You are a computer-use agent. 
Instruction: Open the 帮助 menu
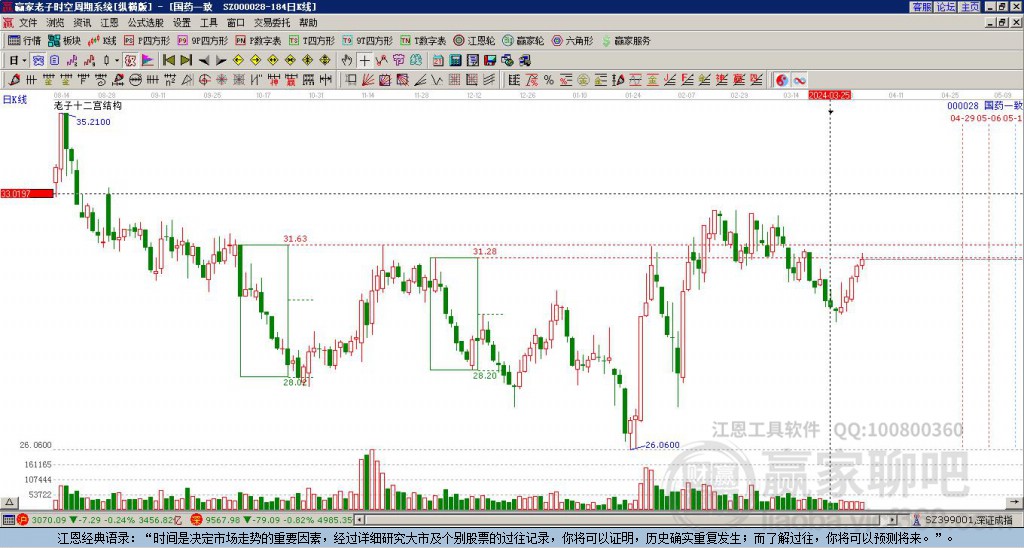[x=308, y=23]
